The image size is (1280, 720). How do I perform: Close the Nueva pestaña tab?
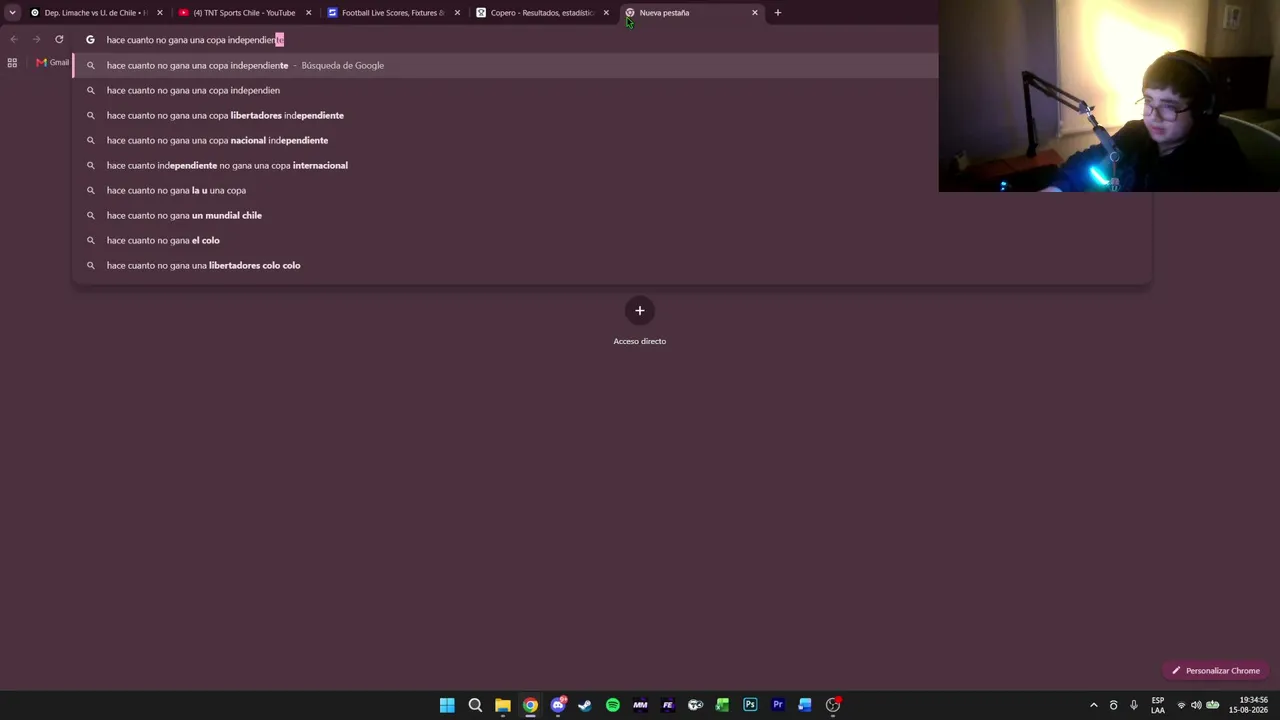[x=755, y=13]
